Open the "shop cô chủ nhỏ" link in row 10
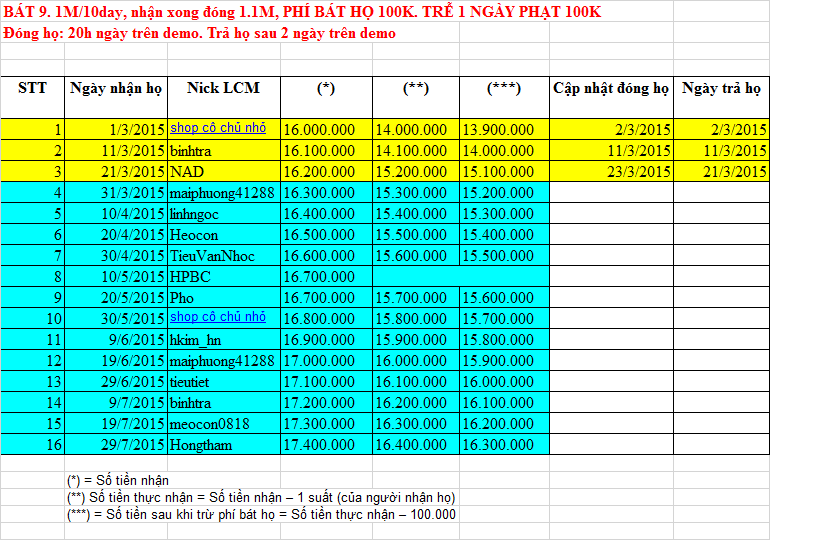This screenshot has height=540, width=819. pos(218,317)
